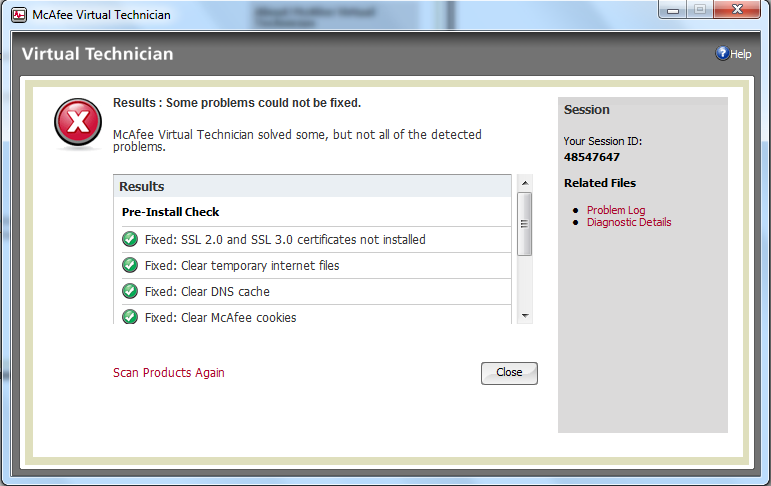This screenshot has width=771, height=486.
Task: Open the Problem Log link
Action: pyautogui.click(x=616, y=210)
